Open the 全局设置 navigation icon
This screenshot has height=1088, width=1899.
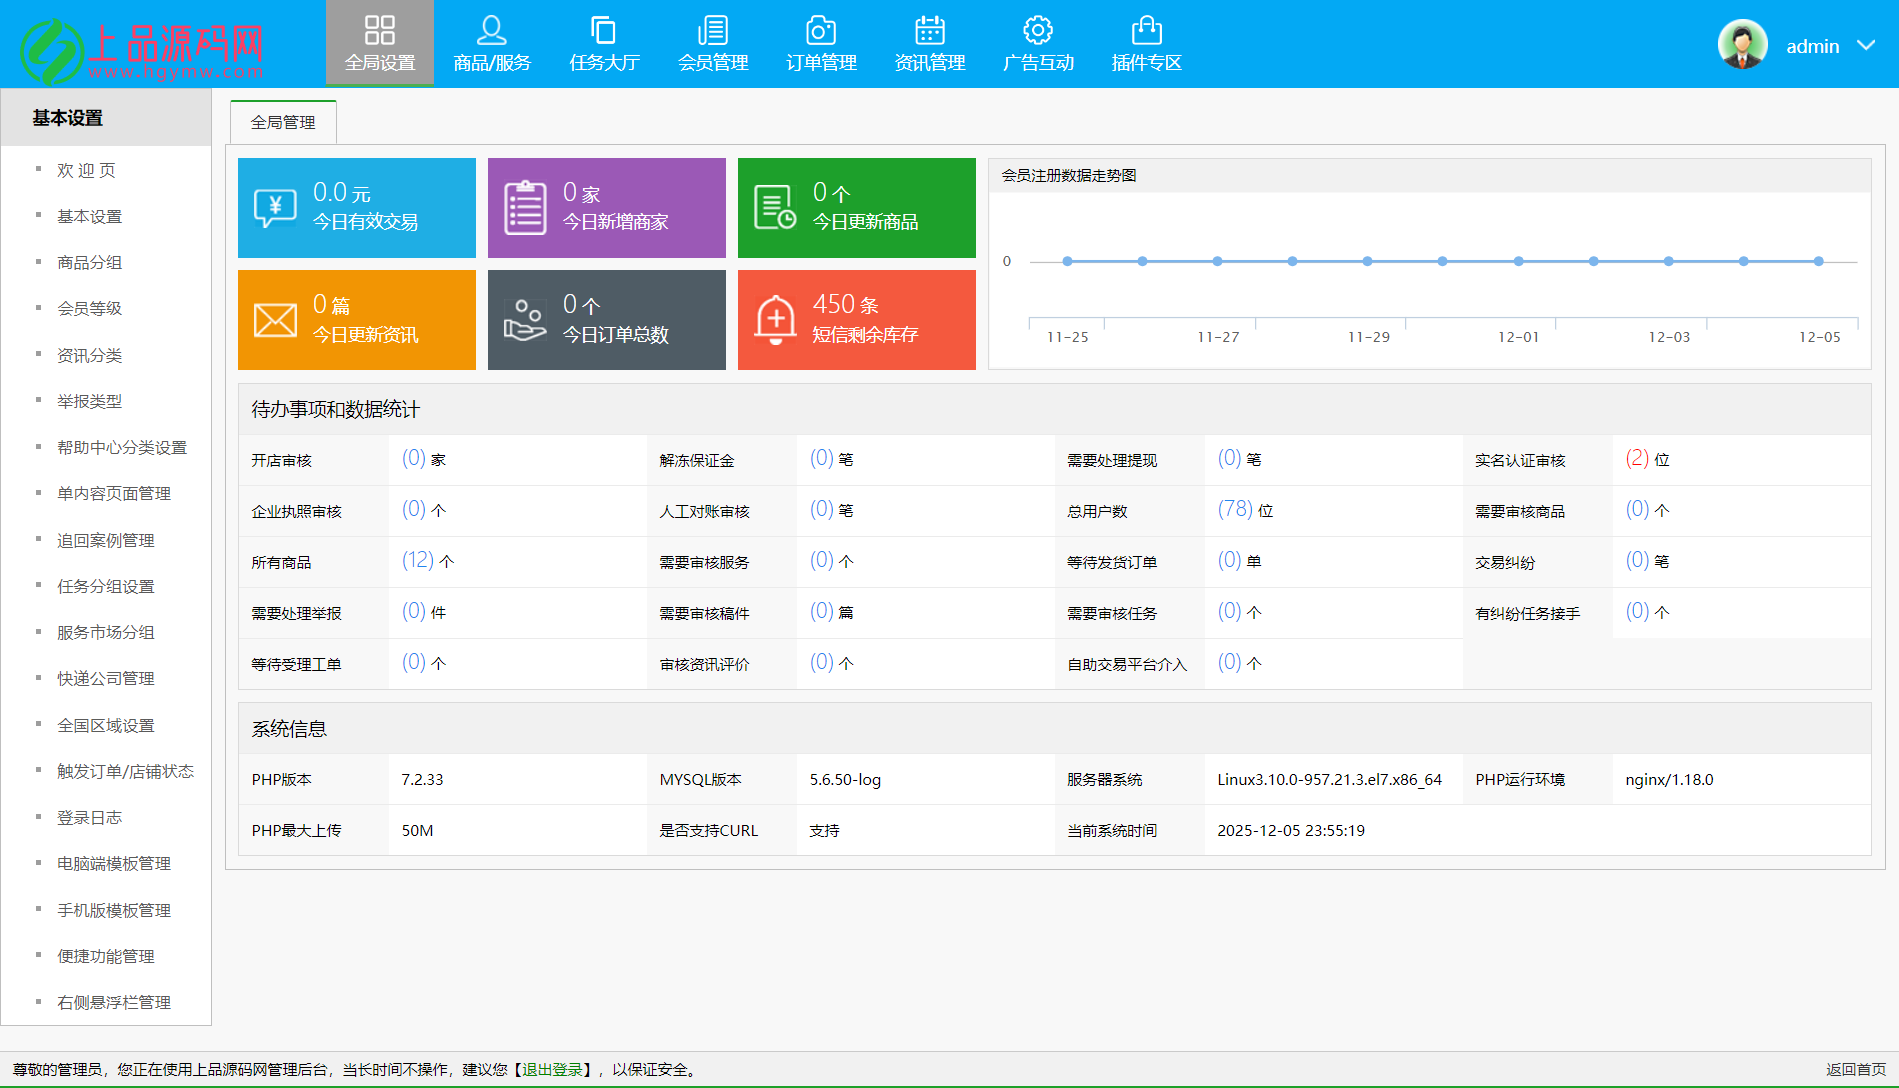[379, 42]
